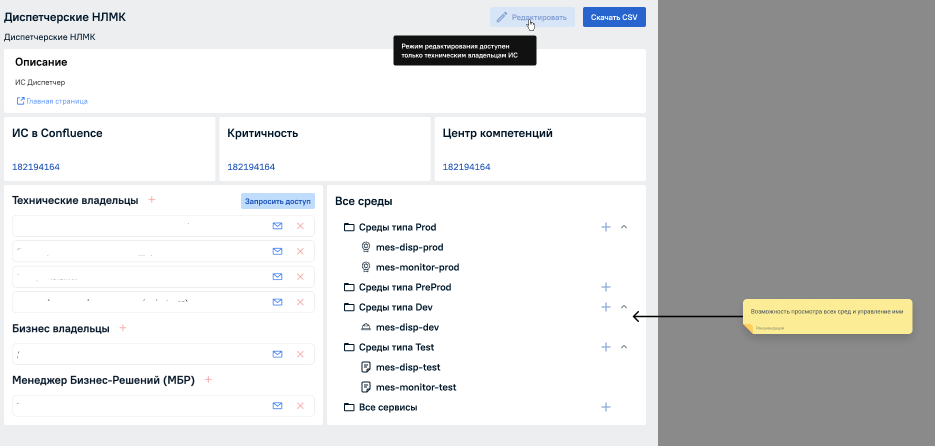
Task: Email the business owner entry
Action: 277,354
